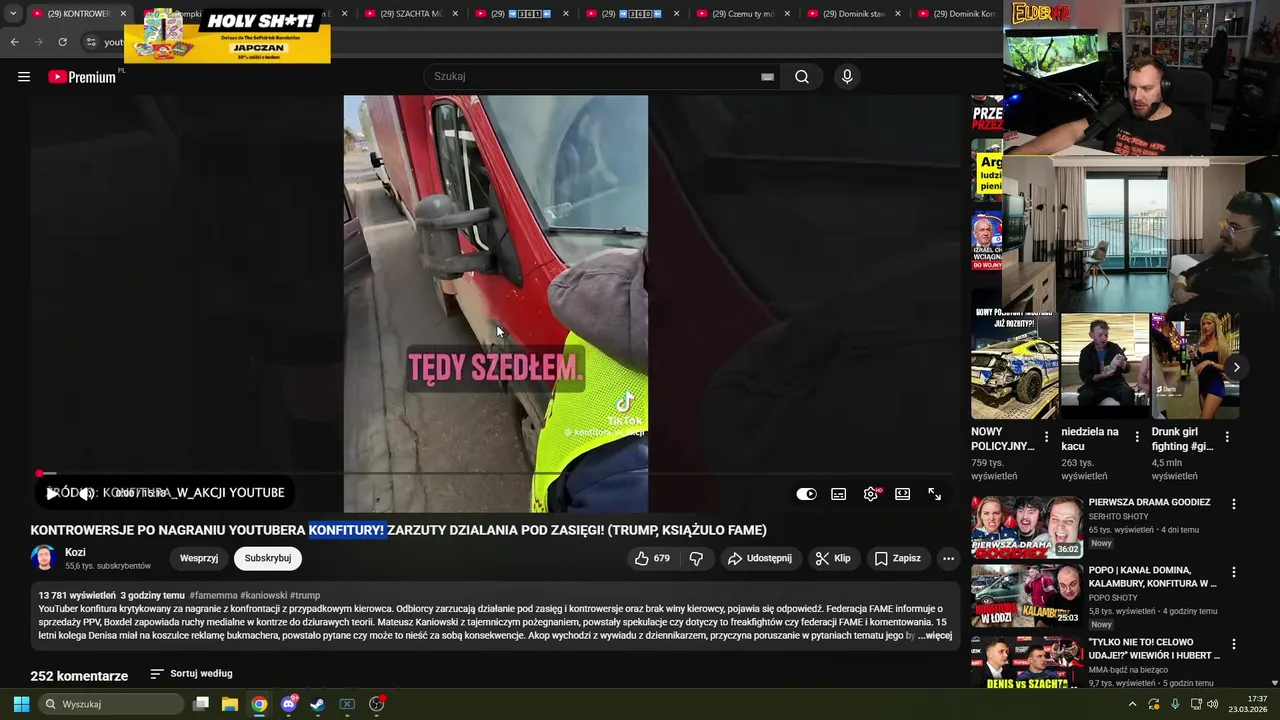Viewport: 1280px width, 720px height.
Task: Open menu for POPO KANAŁ DOMINA video
Action: click(1234, 572)
